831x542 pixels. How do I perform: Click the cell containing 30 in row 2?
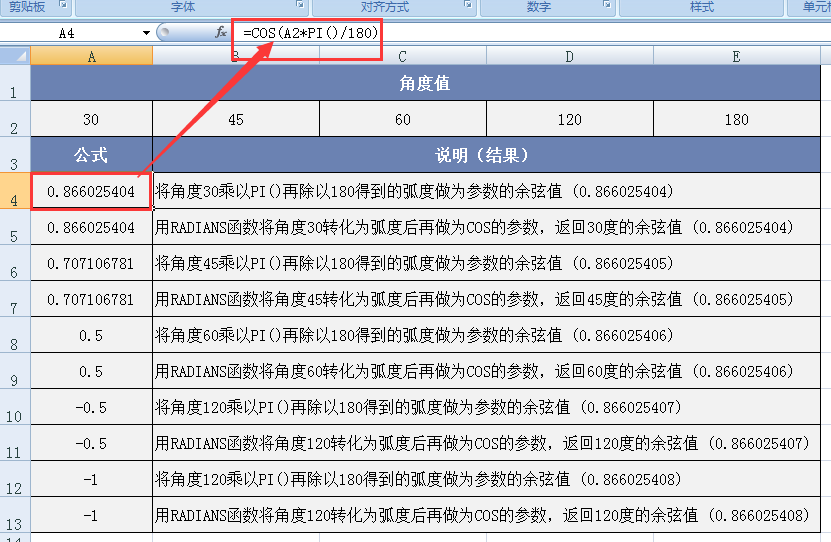[x=92, y=119]
